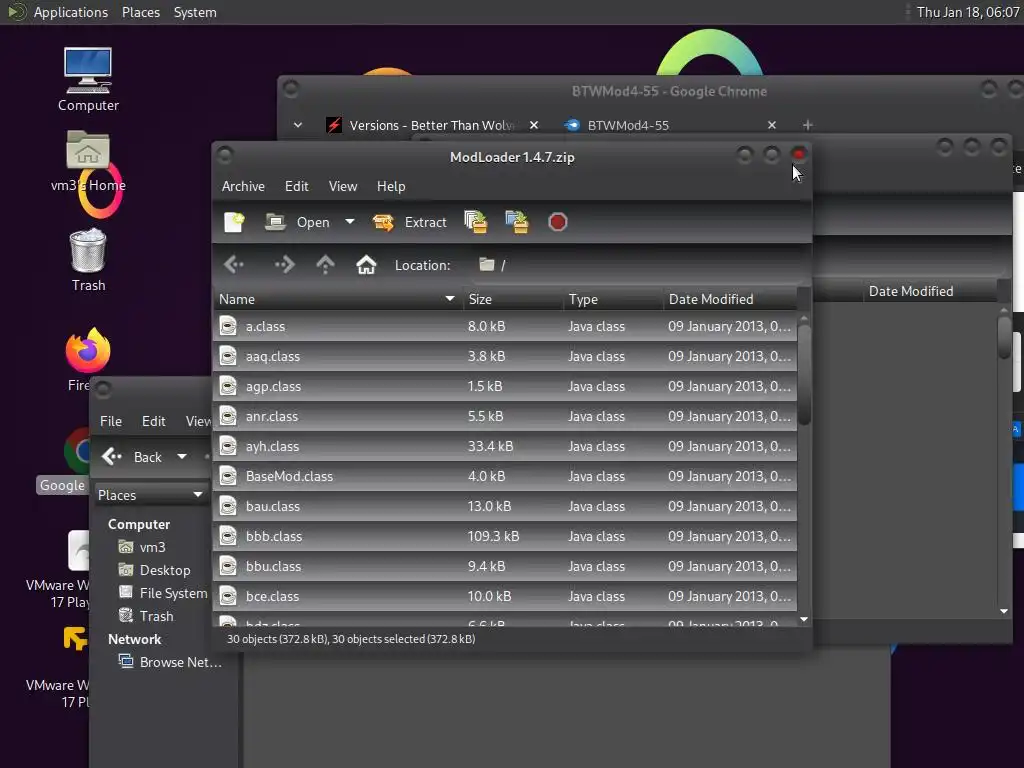Click the bbb.class file icon
Viewport: 1024px width, 768px height.
[x=227, y=536]
